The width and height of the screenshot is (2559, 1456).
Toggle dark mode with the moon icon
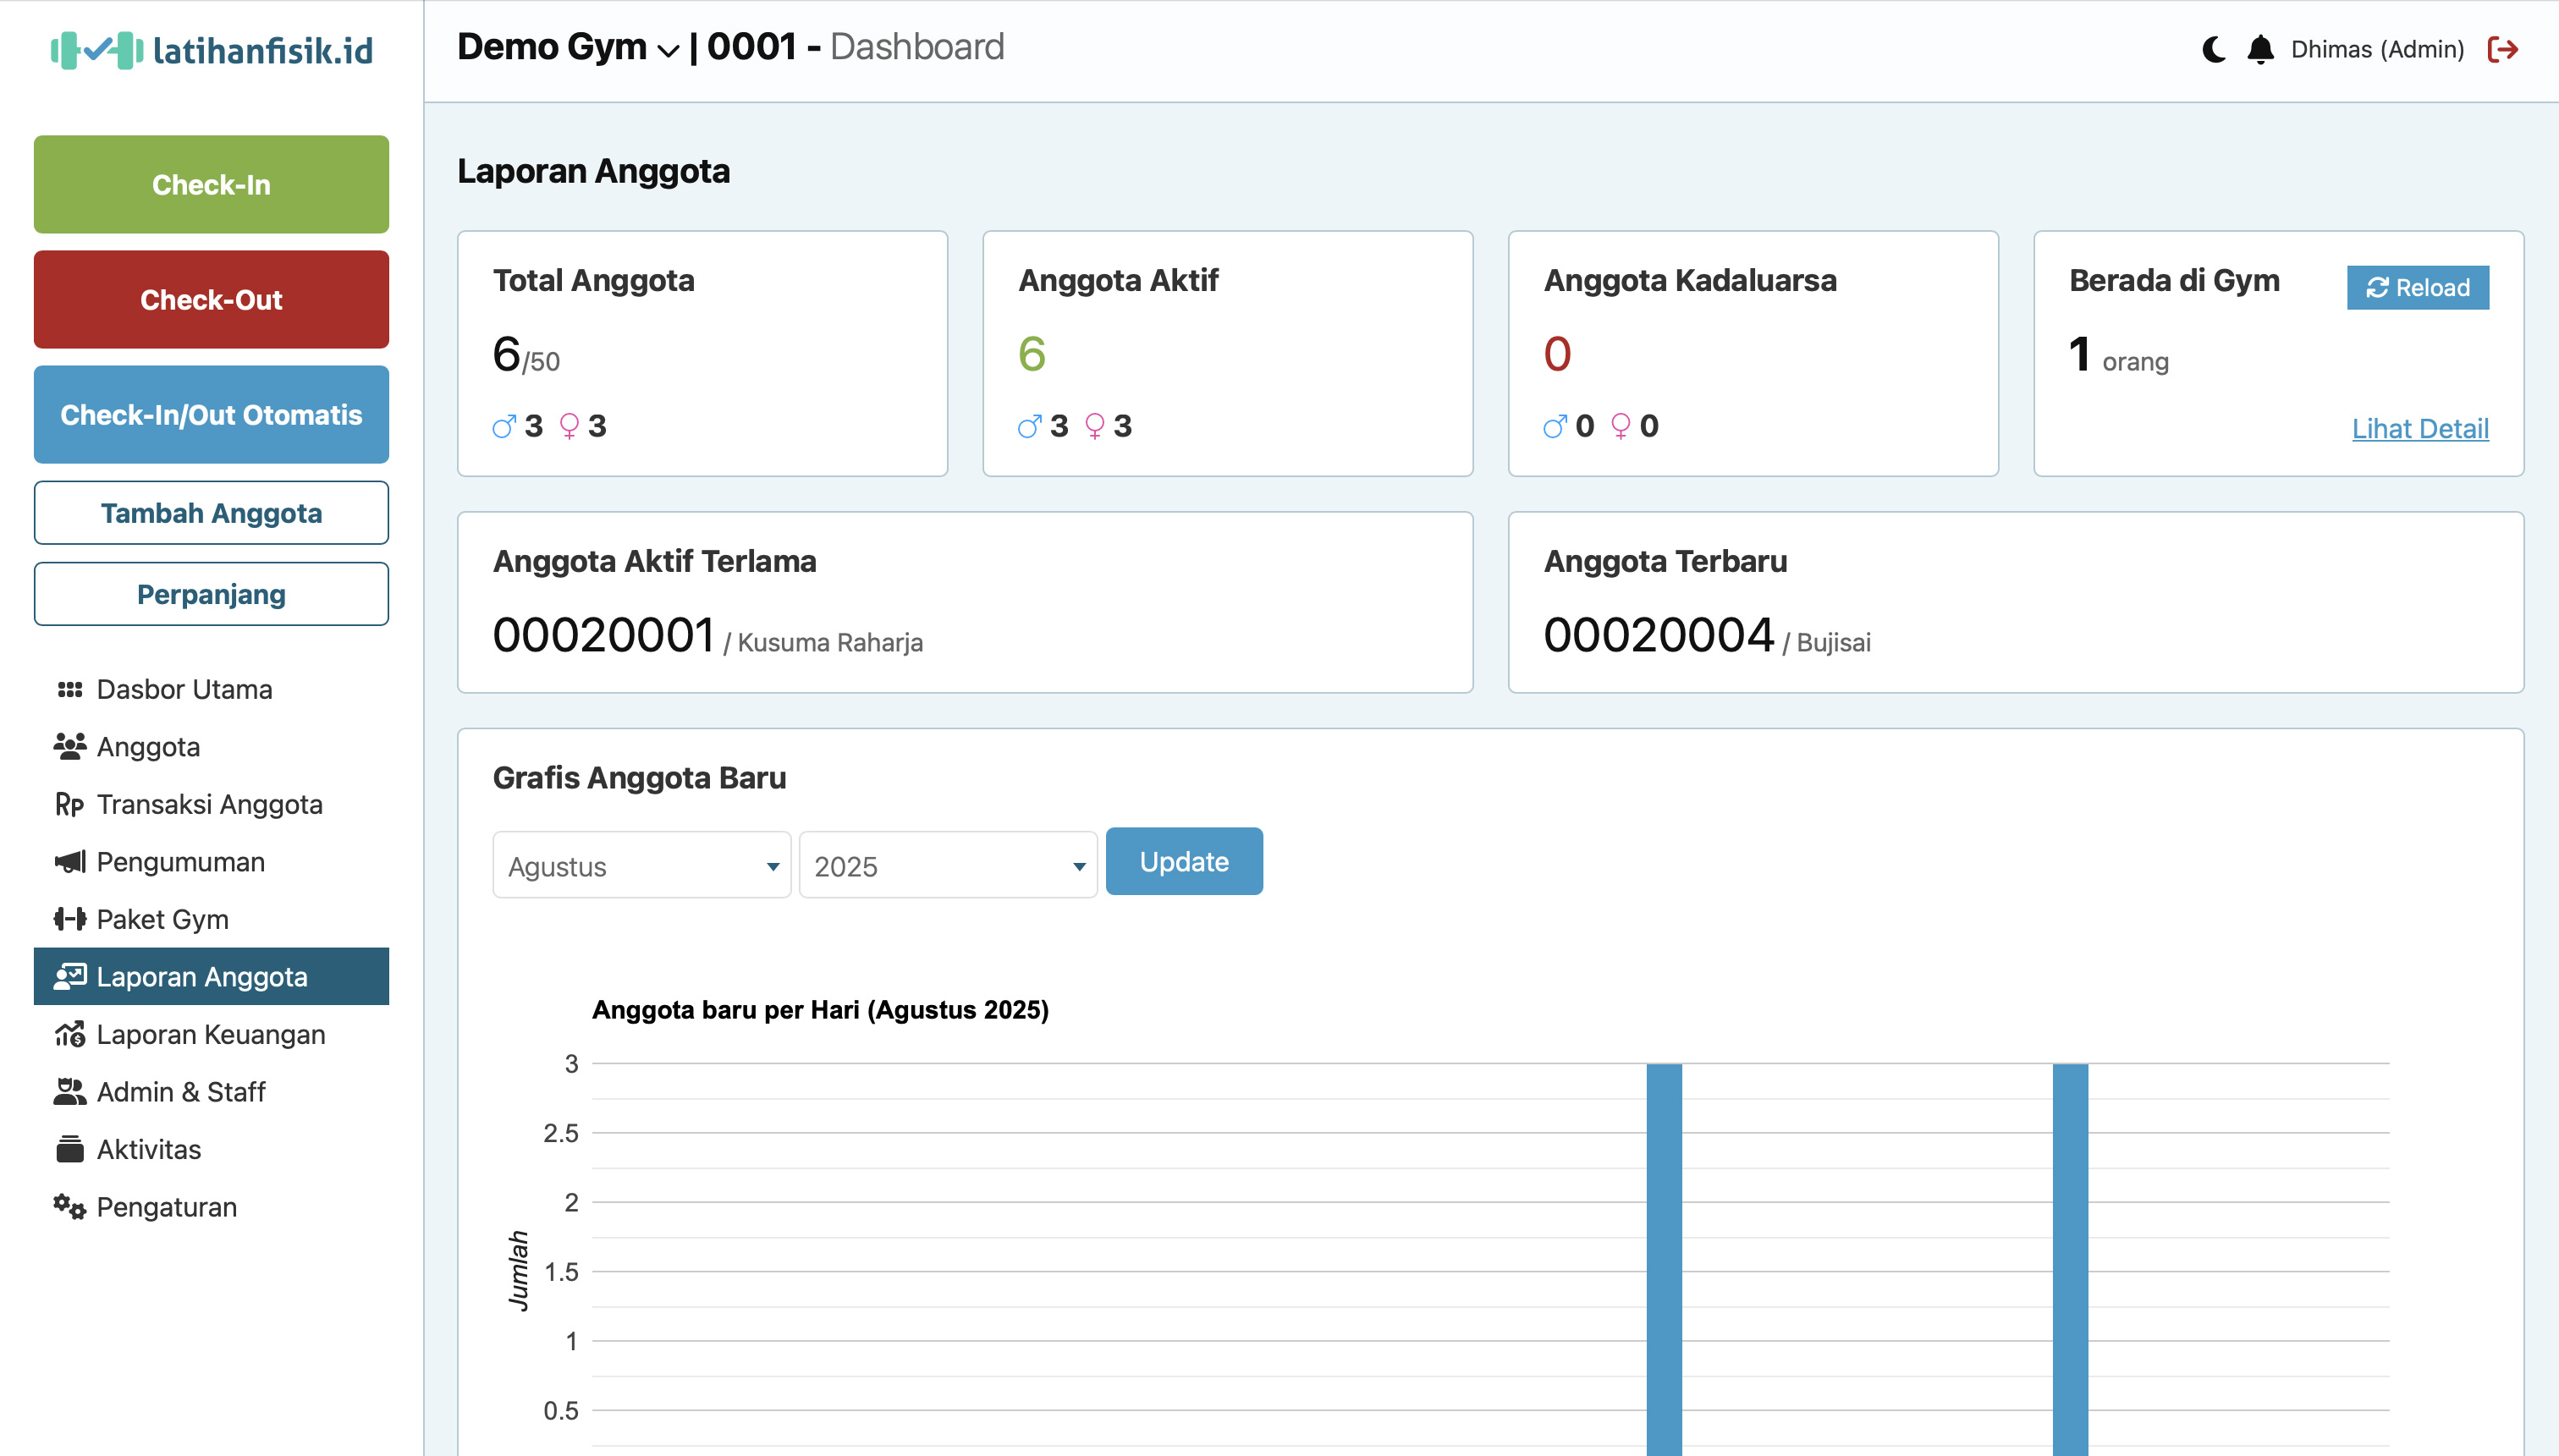[x=2213, y=49]
